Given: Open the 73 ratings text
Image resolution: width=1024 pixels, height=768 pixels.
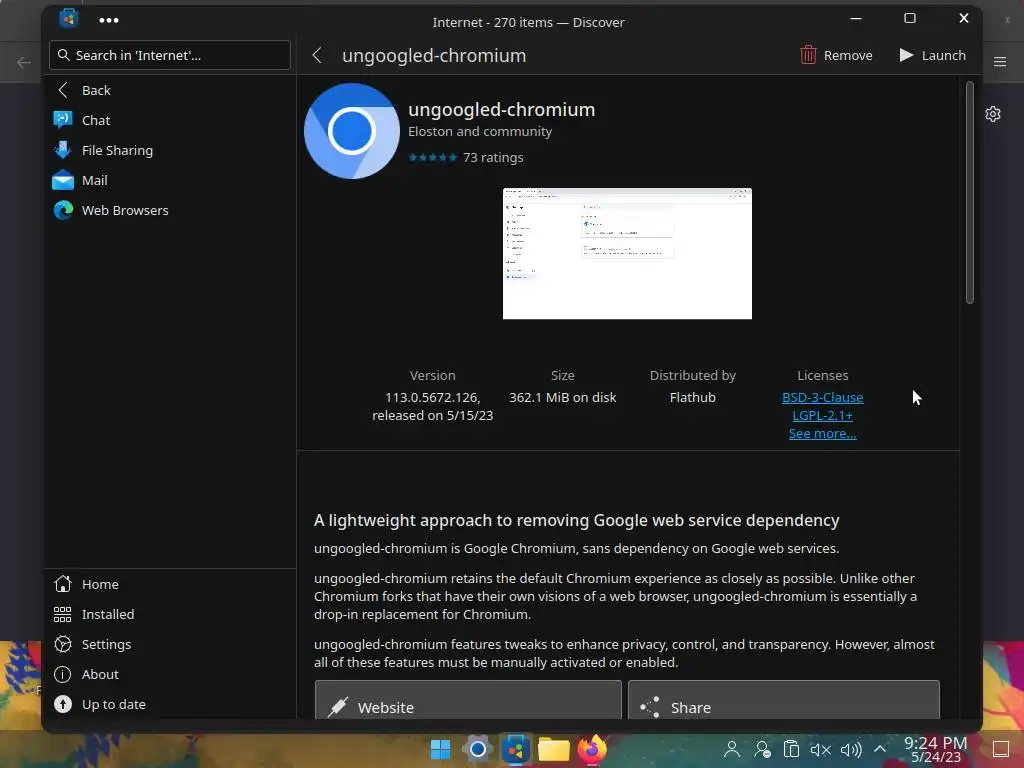Looking at the screenshot, I should point(493,157).
